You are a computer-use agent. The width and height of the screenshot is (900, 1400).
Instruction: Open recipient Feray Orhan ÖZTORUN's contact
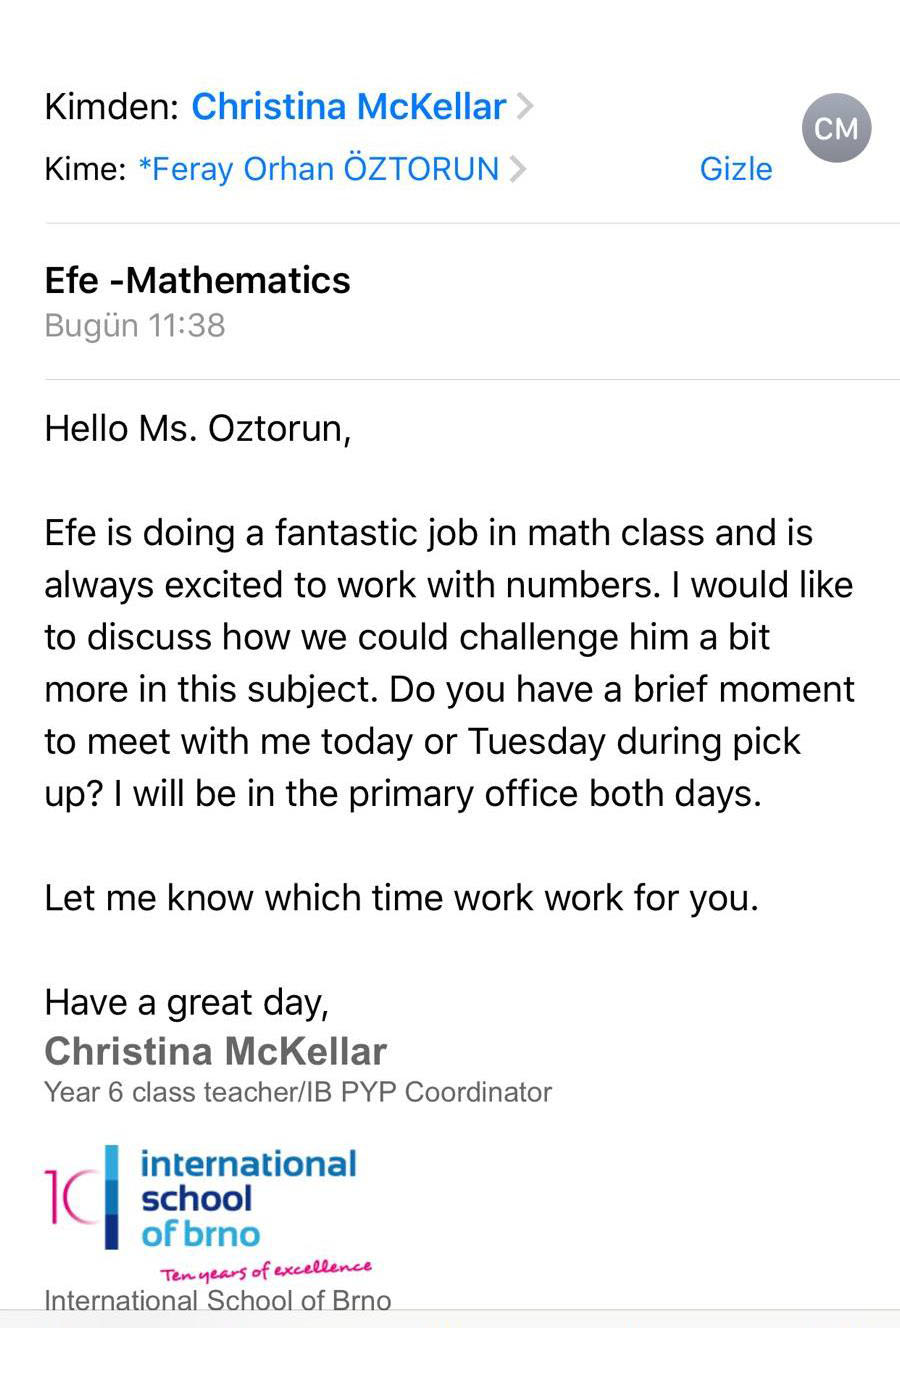318,168
